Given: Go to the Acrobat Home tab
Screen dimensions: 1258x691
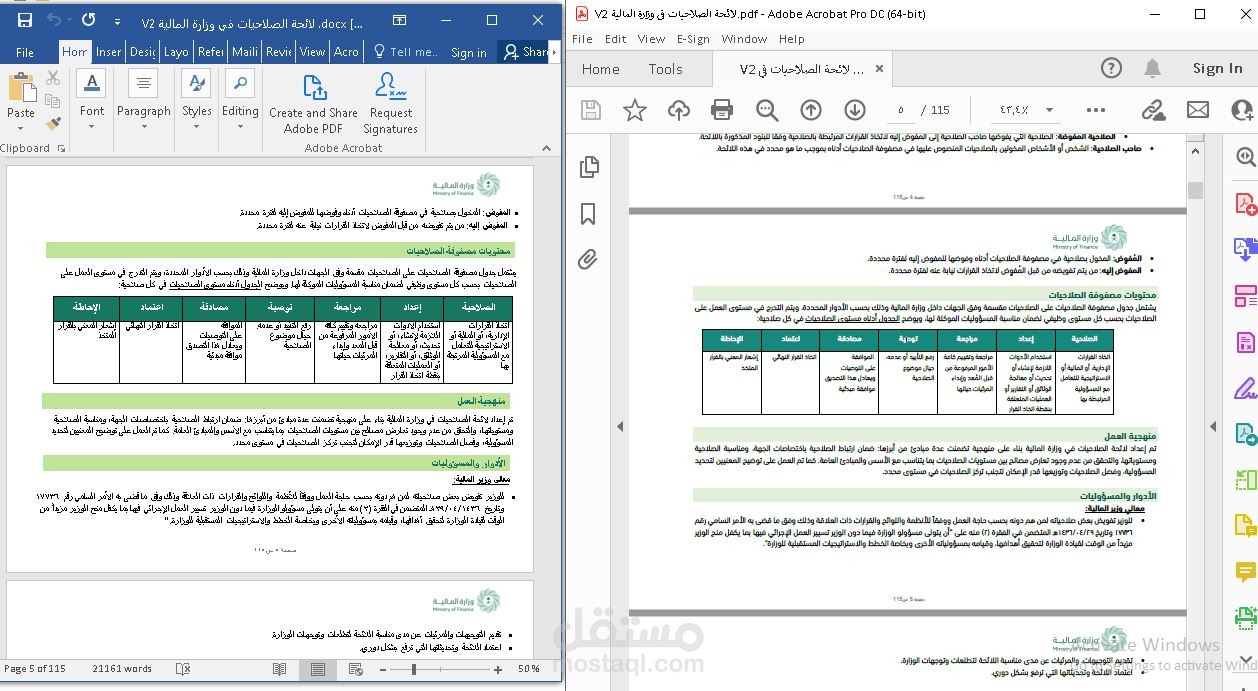Looking at the screenshot, I should (x=601, y=69).
